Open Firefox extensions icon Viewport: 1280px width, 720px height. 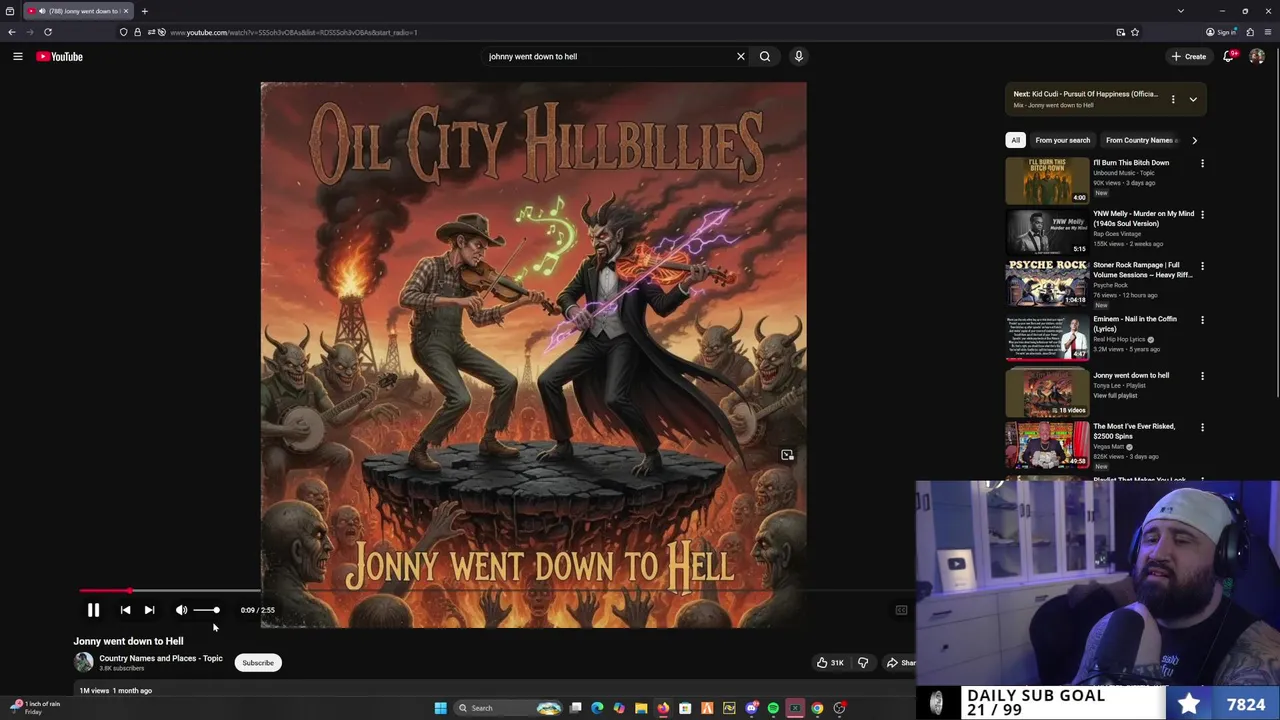point(1250,32)
